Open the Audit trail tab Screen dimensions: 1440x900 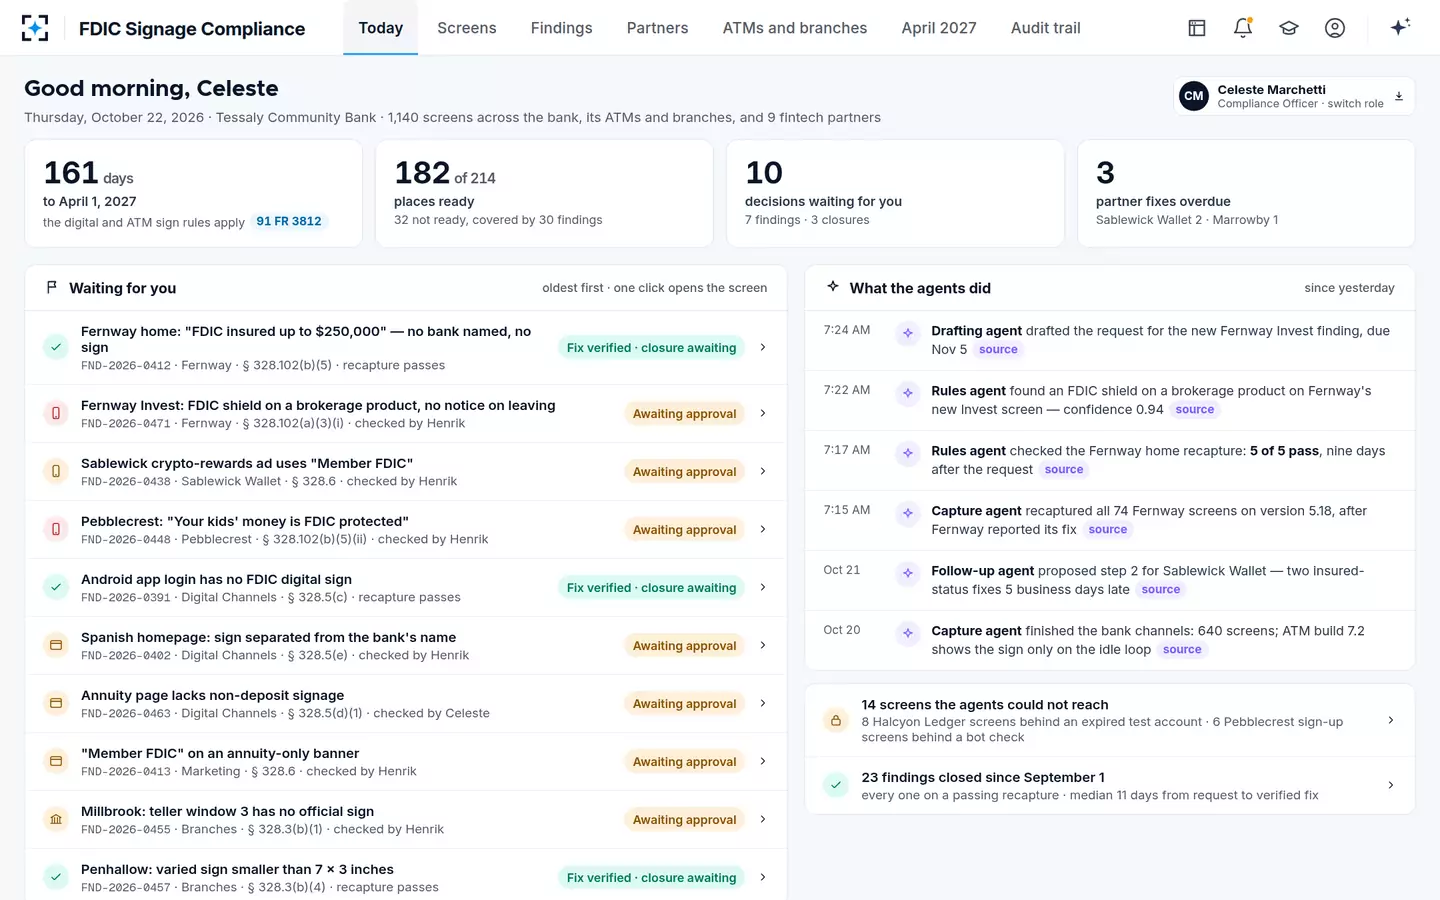coord(1045,28)
